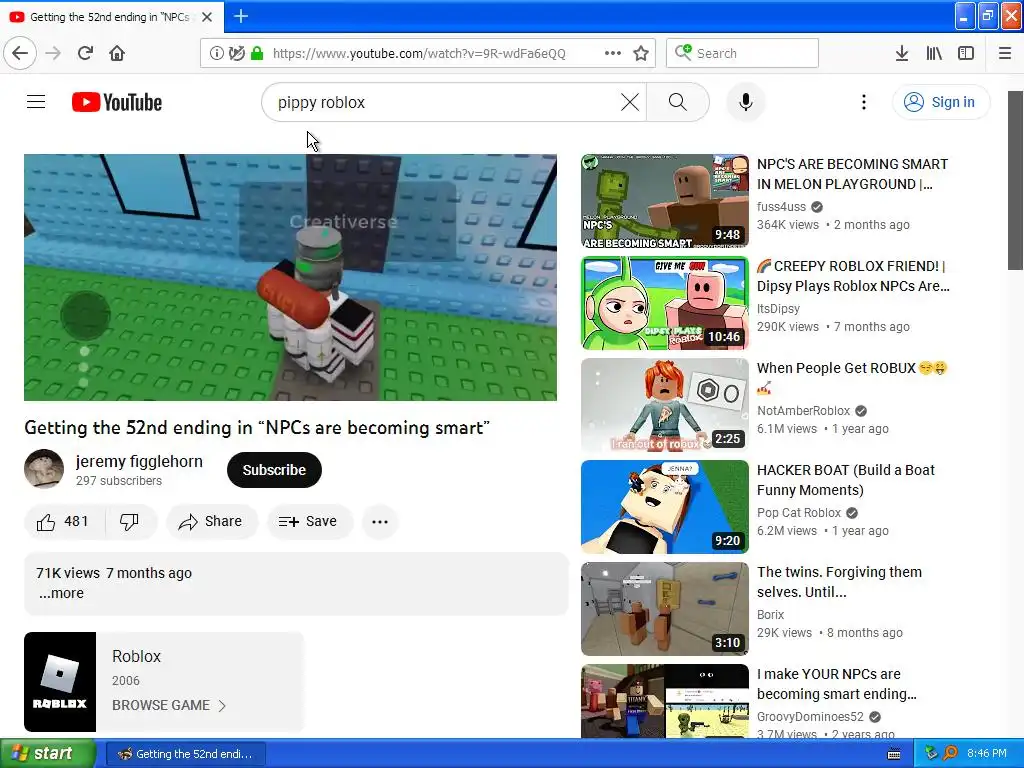Image resolution: width=1024 pixels, height=768 pixels.
Task: Click the Firefox search box
Action: pyautogui.click(x=742, y=53)
